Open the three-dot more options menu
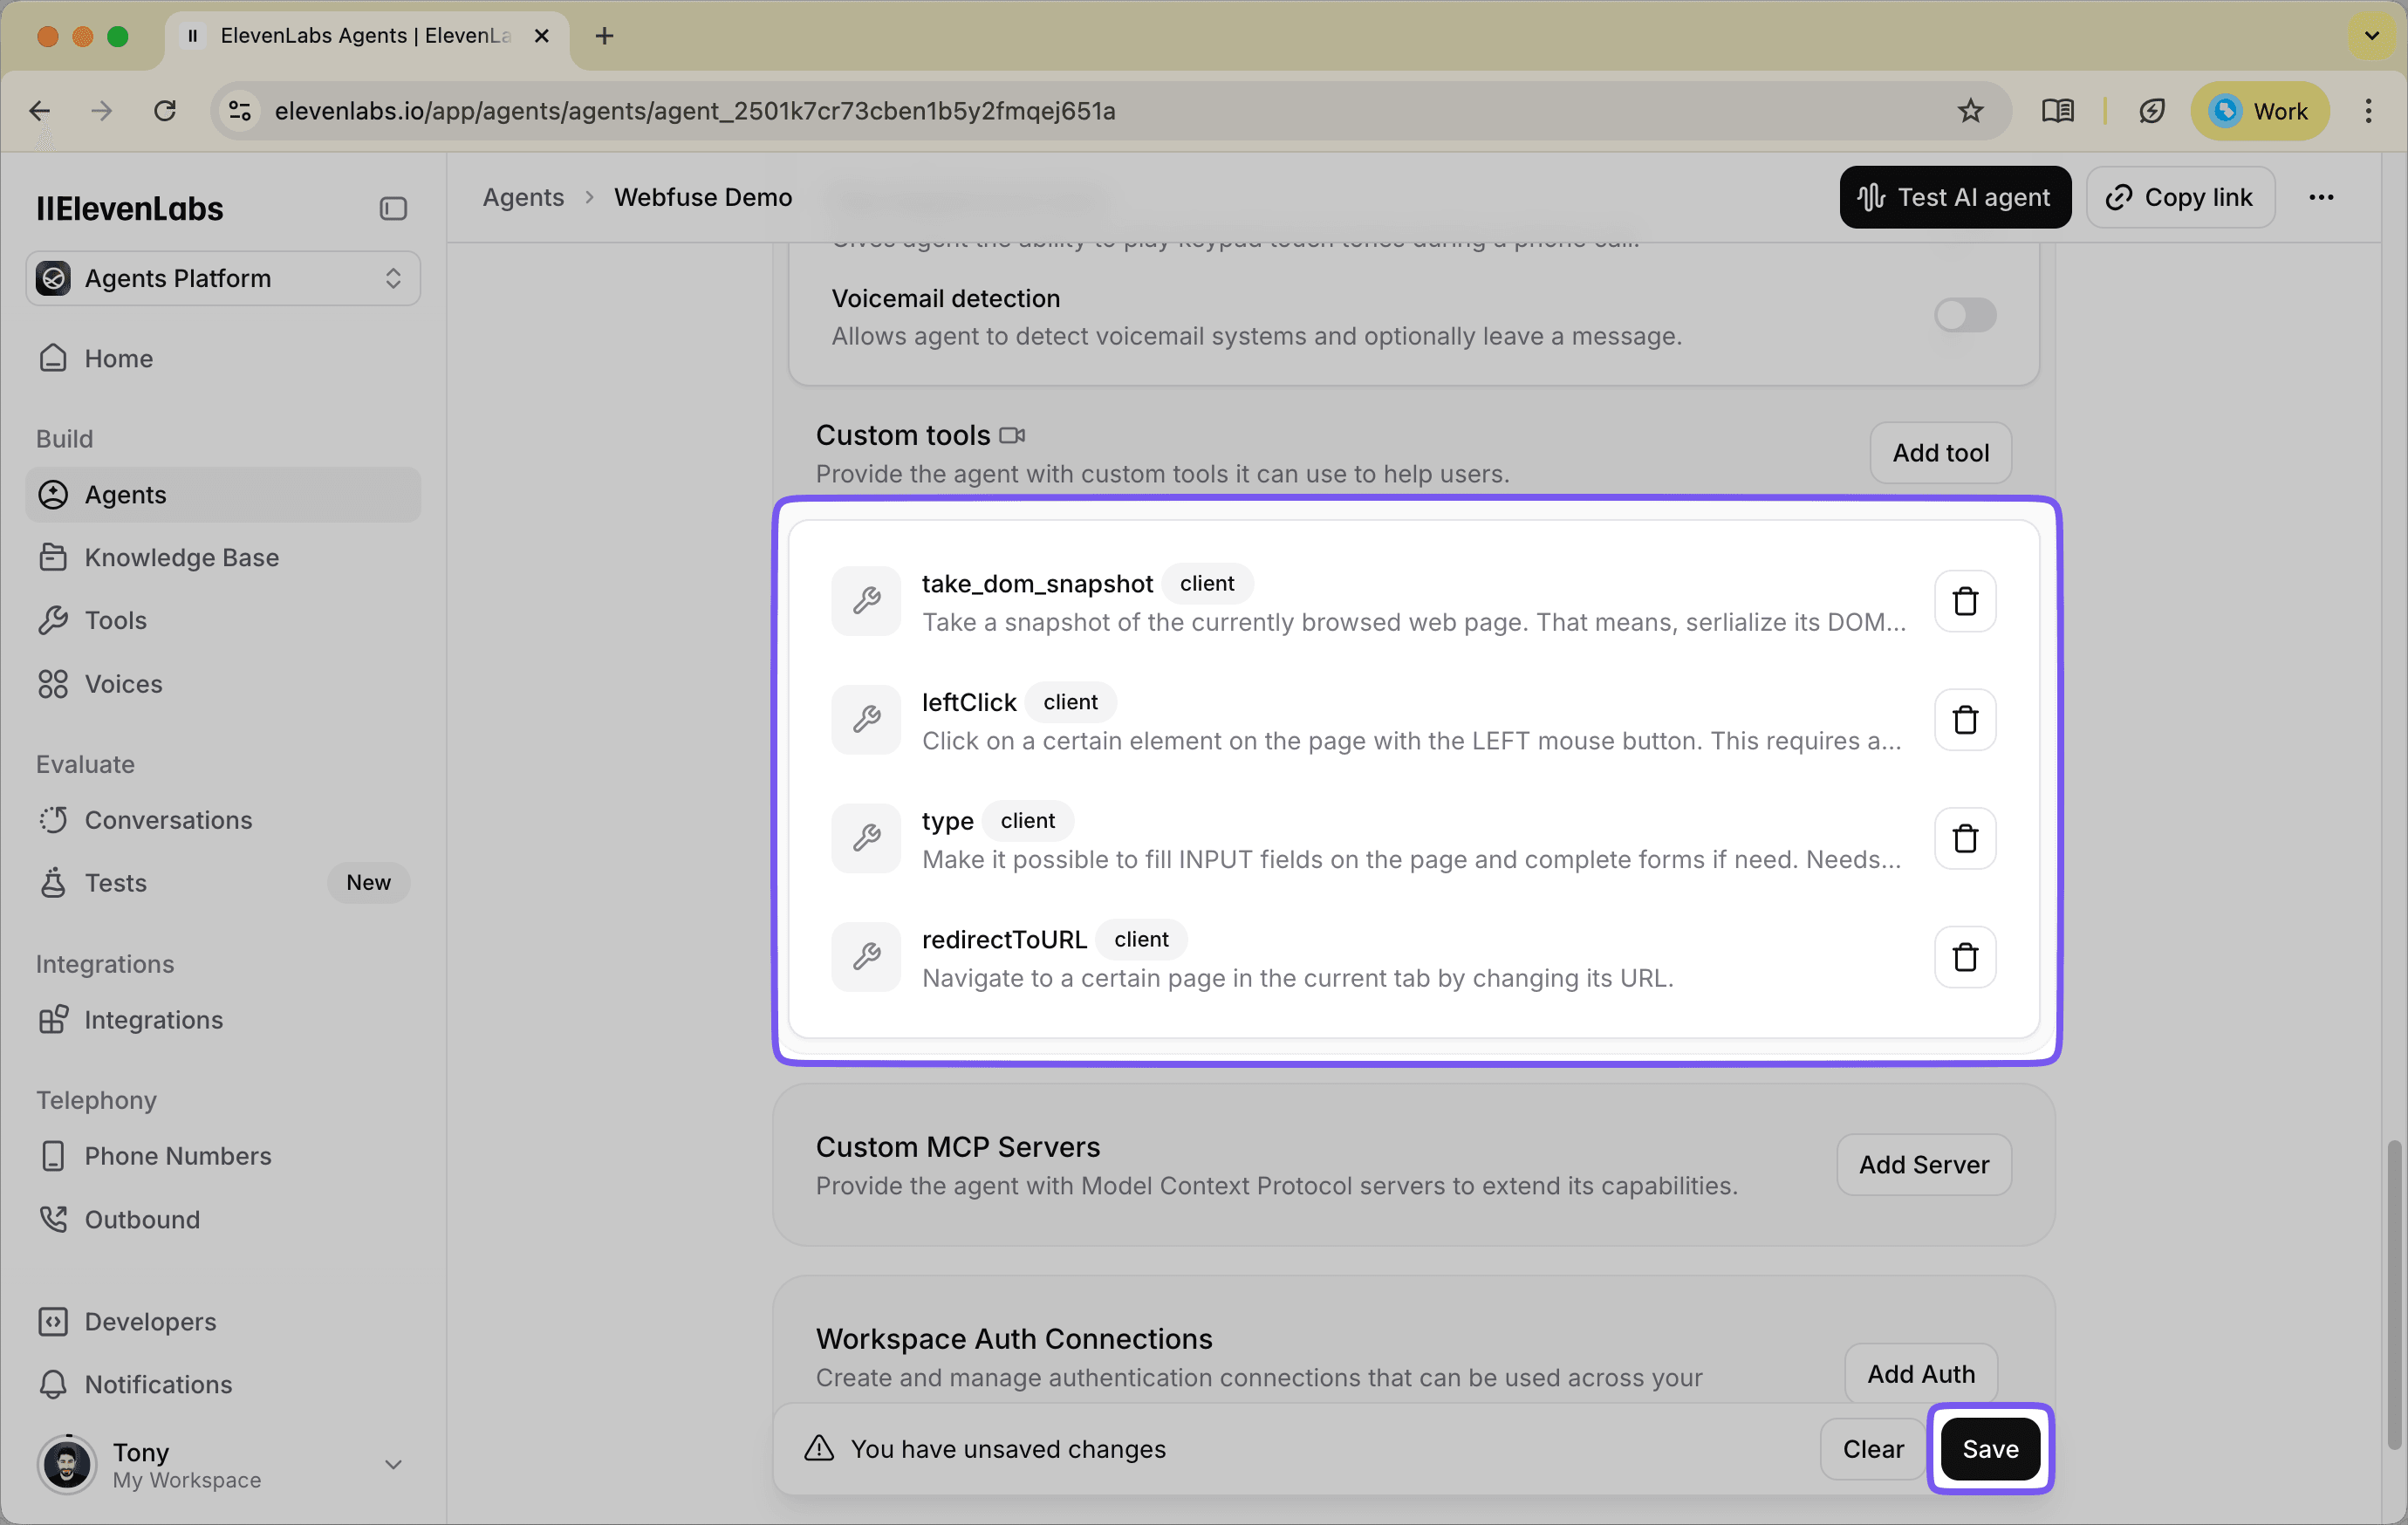This screenshot has width=2408, height=1525. coord(2320,197)
